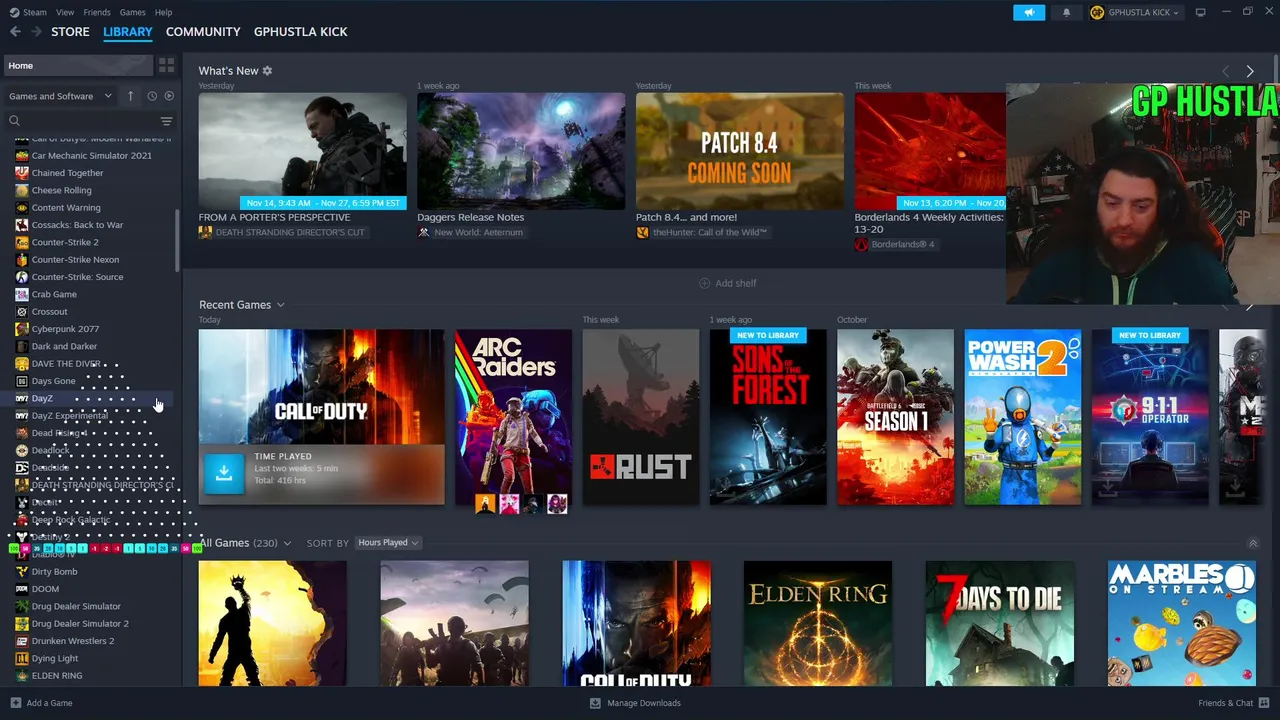
Task: Select Dark and Darker in list
Action: (x=64, y=346)
